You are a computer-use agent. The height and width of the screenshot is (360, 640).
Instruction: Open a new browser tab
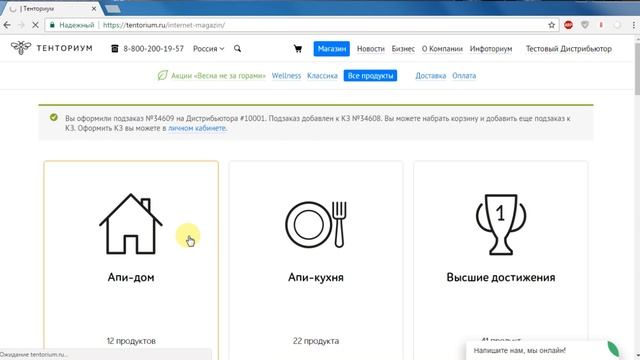coord(113,9)
